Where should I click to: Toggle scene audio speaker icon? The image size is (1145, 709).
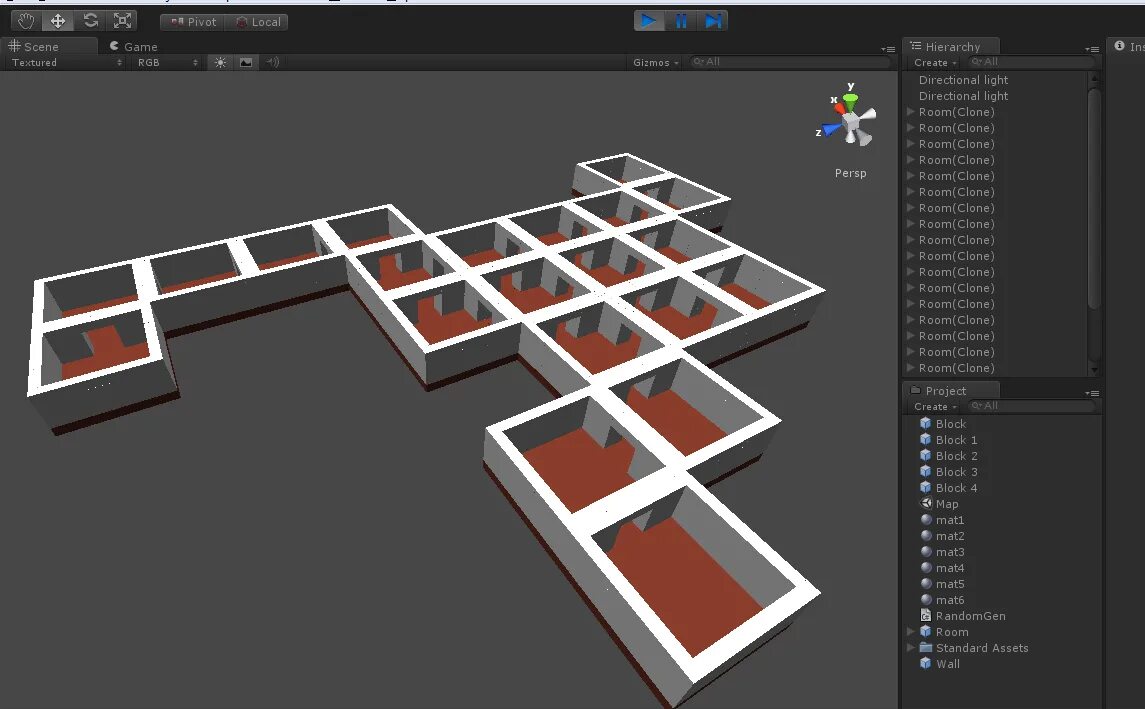(x=272, y=63)
